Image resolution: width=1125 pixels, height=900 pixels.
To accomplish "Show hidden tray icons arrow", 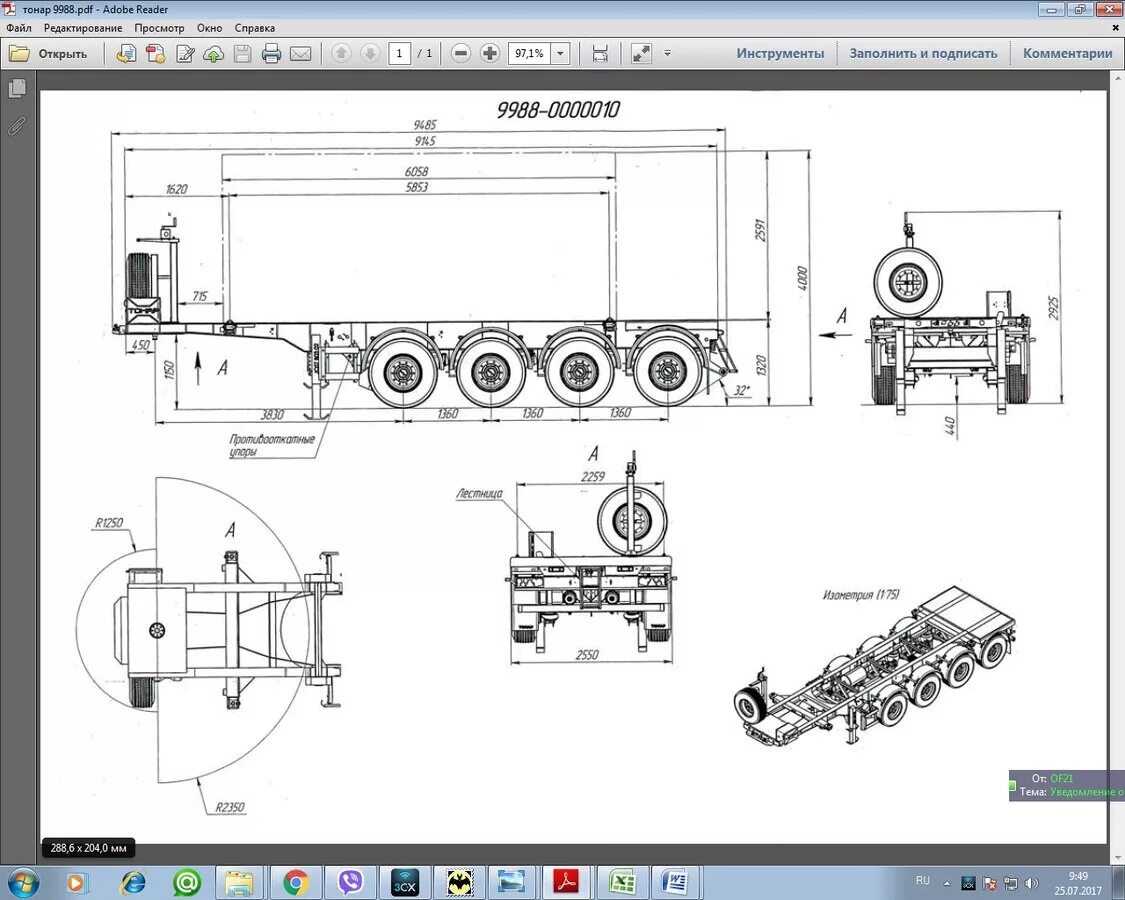I will click(946, 883).
